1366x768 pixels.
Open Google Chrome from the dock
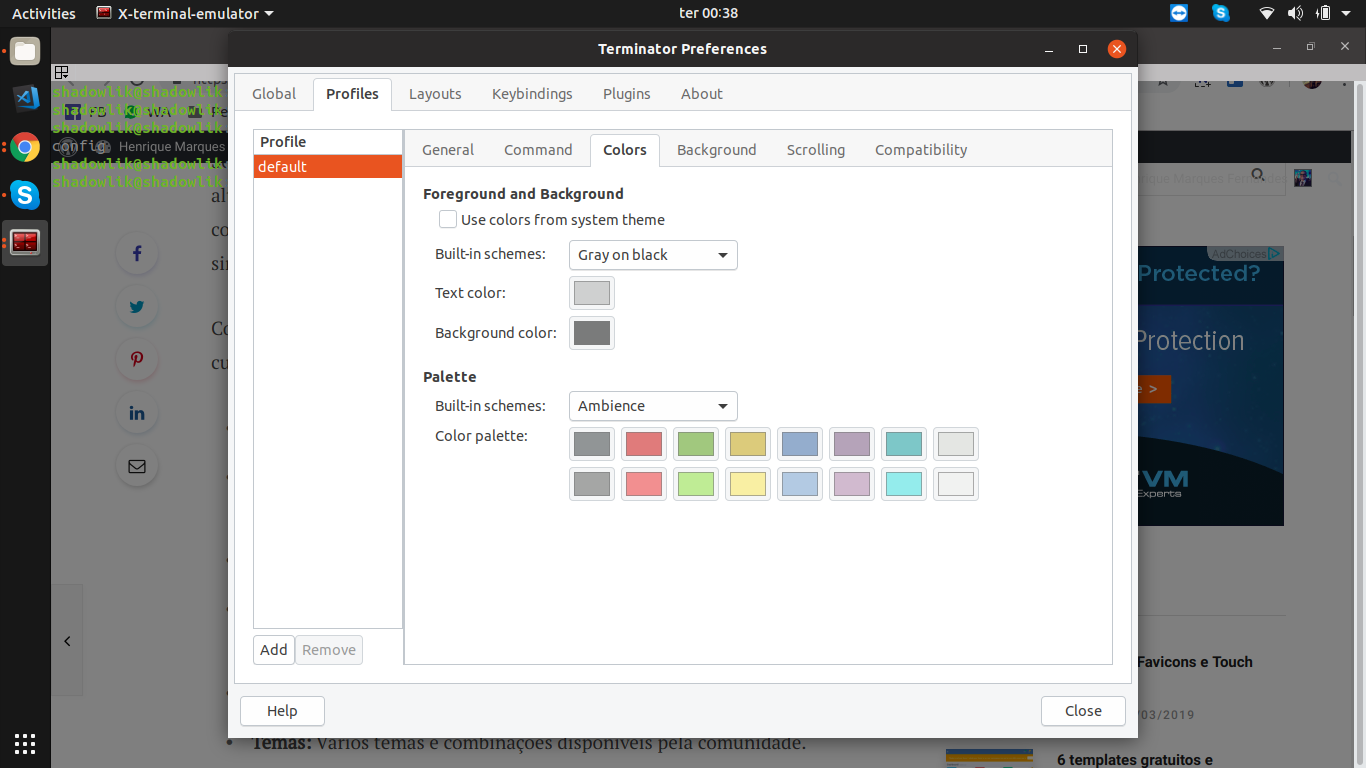click(x=25, y=147)
